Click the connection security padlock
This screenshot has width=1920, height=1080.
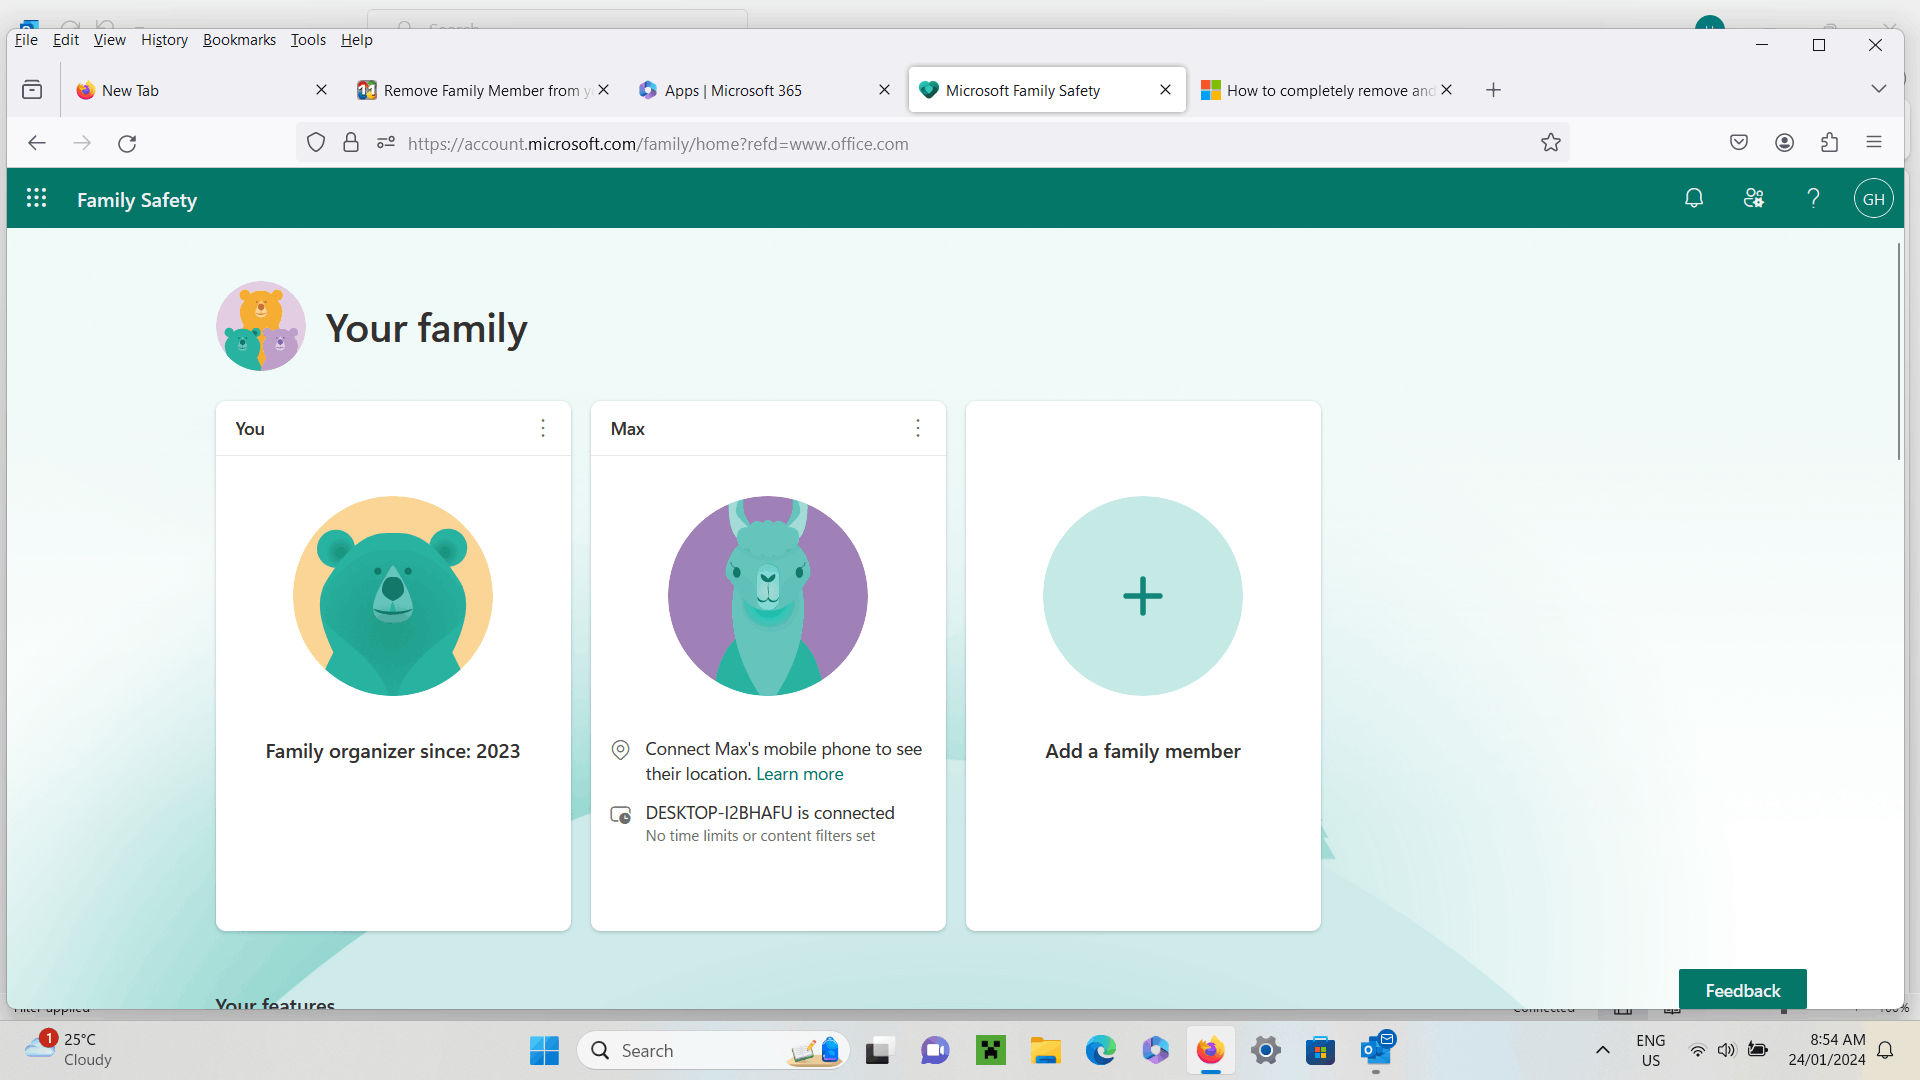click(x=351, y=142)
